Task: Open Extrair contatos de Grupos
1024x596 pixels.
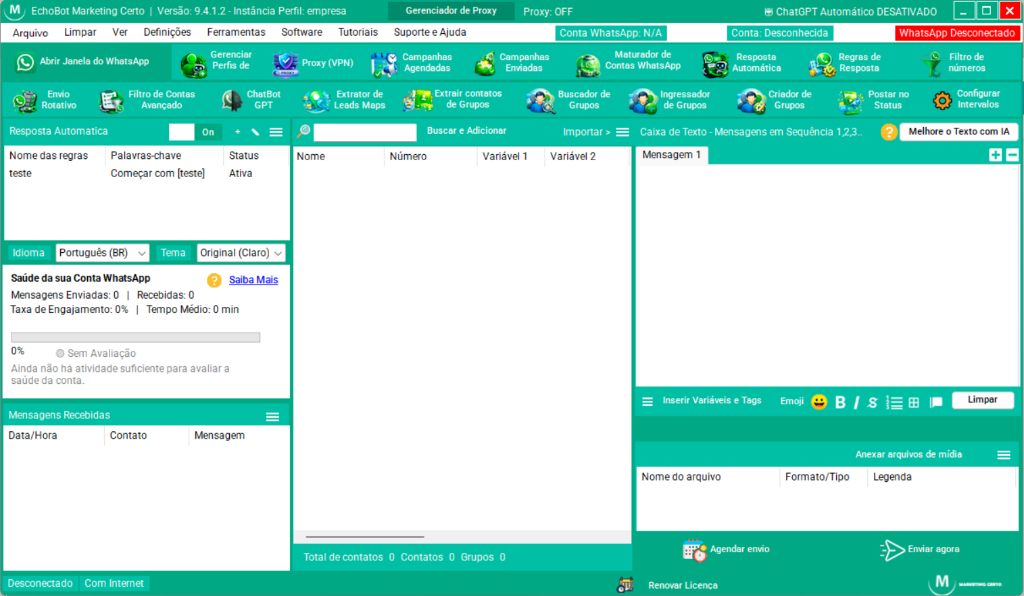Action: click(x=453, y=99)
